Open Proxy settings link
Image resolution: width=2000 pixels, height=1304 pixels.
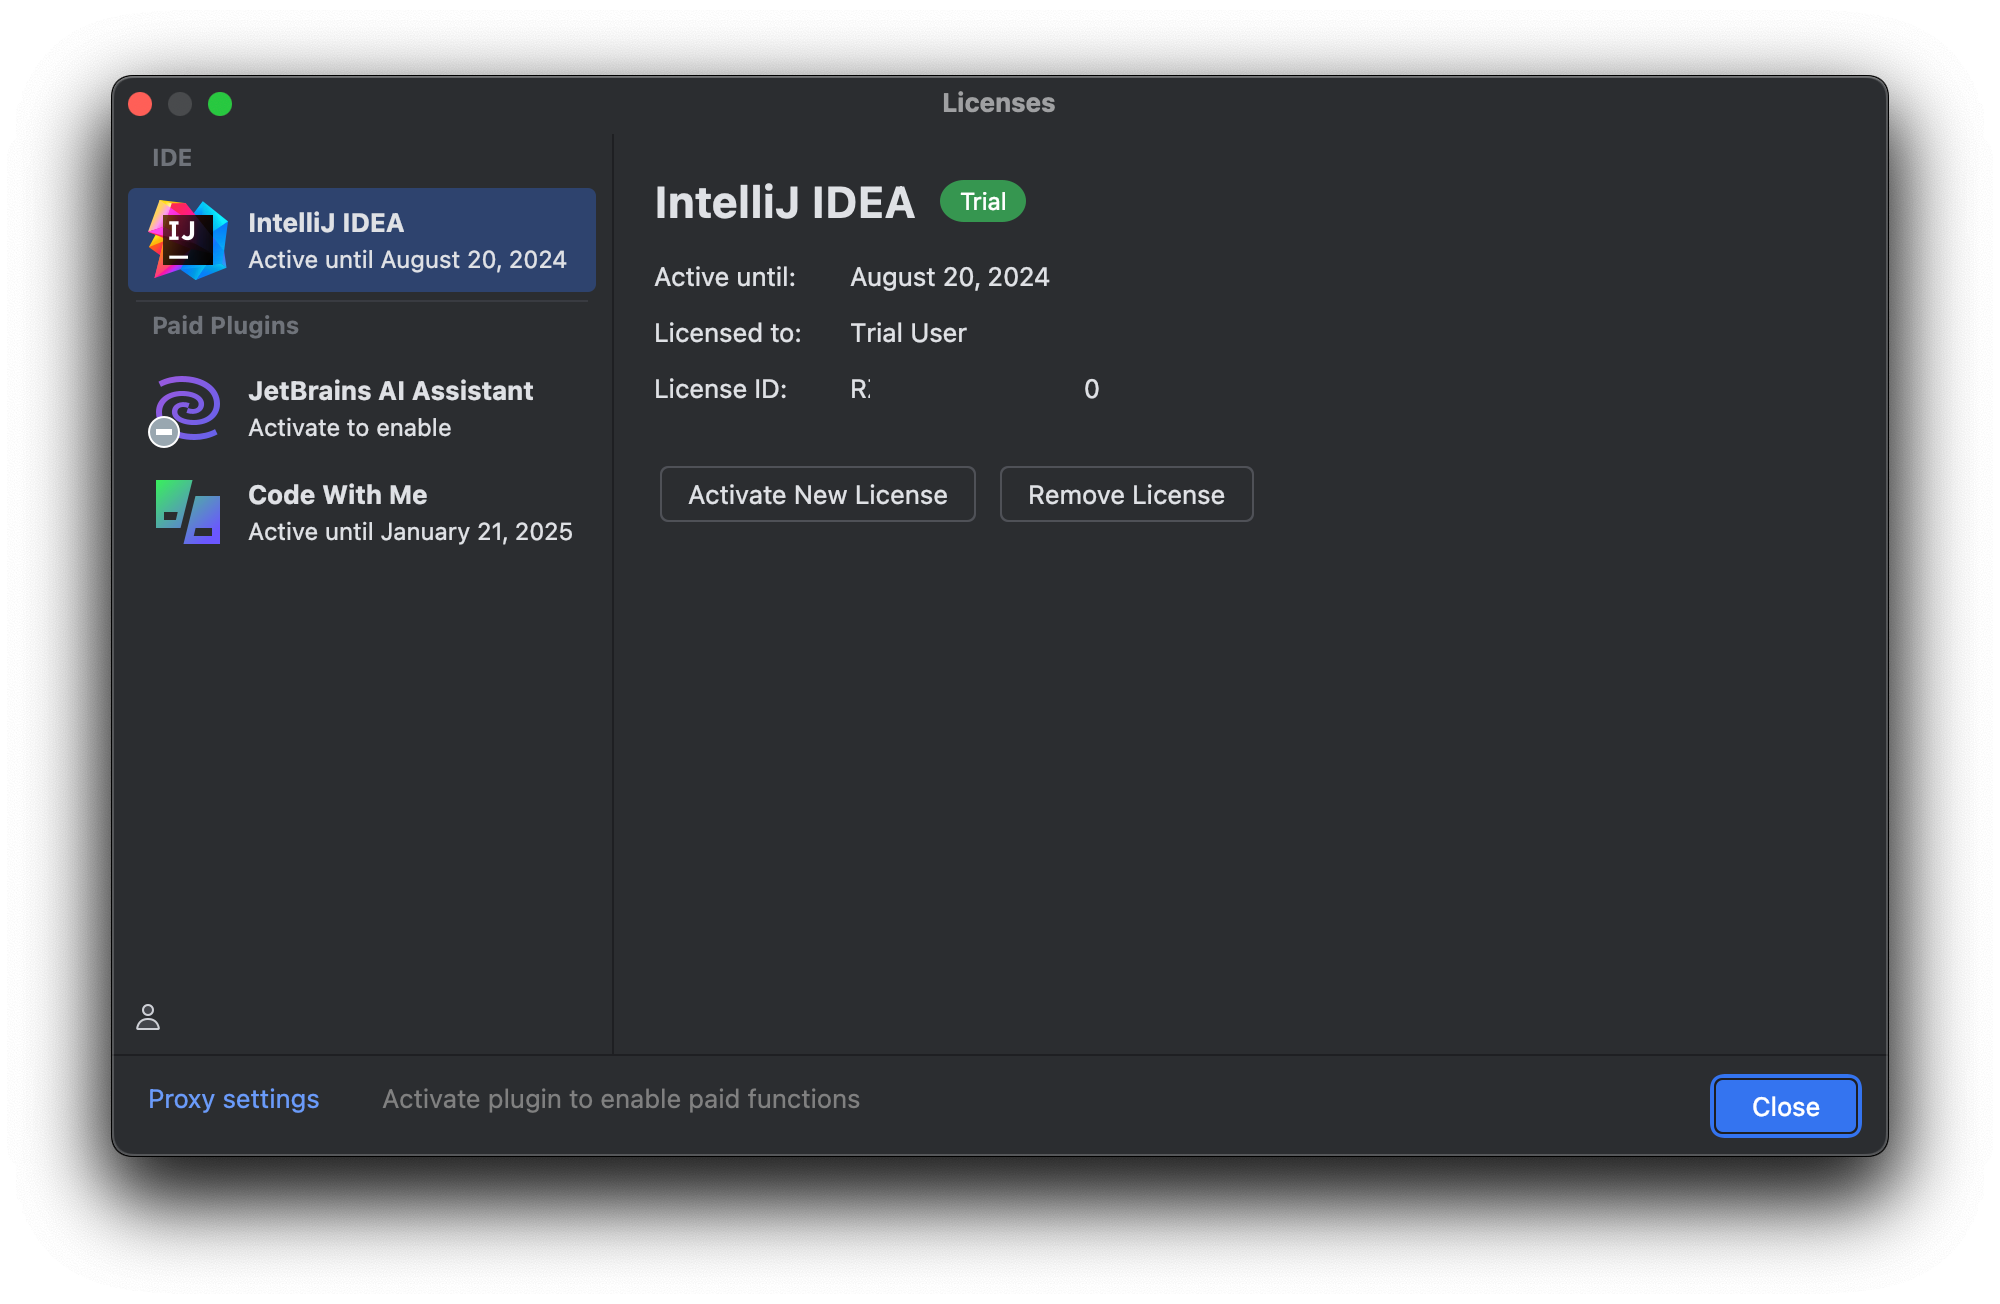click(x=234, y=1099)
